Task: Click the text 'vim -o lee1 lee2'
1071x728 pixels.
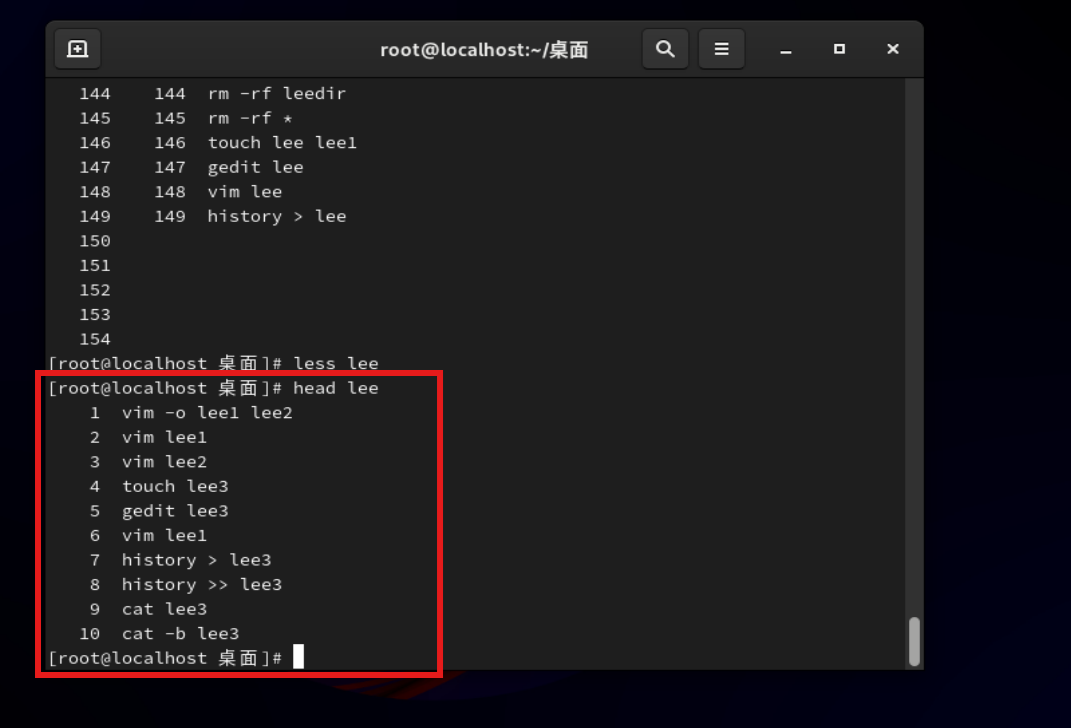Action: pos(207,413)
